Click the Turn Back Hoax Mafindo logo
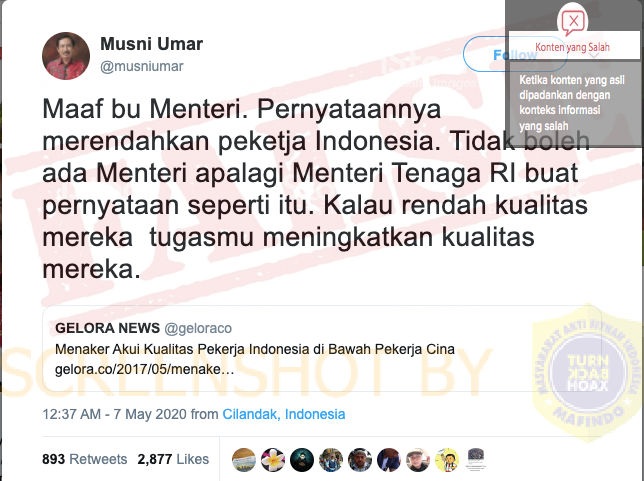This screenshot has width=644, height=481. [588, 373]
